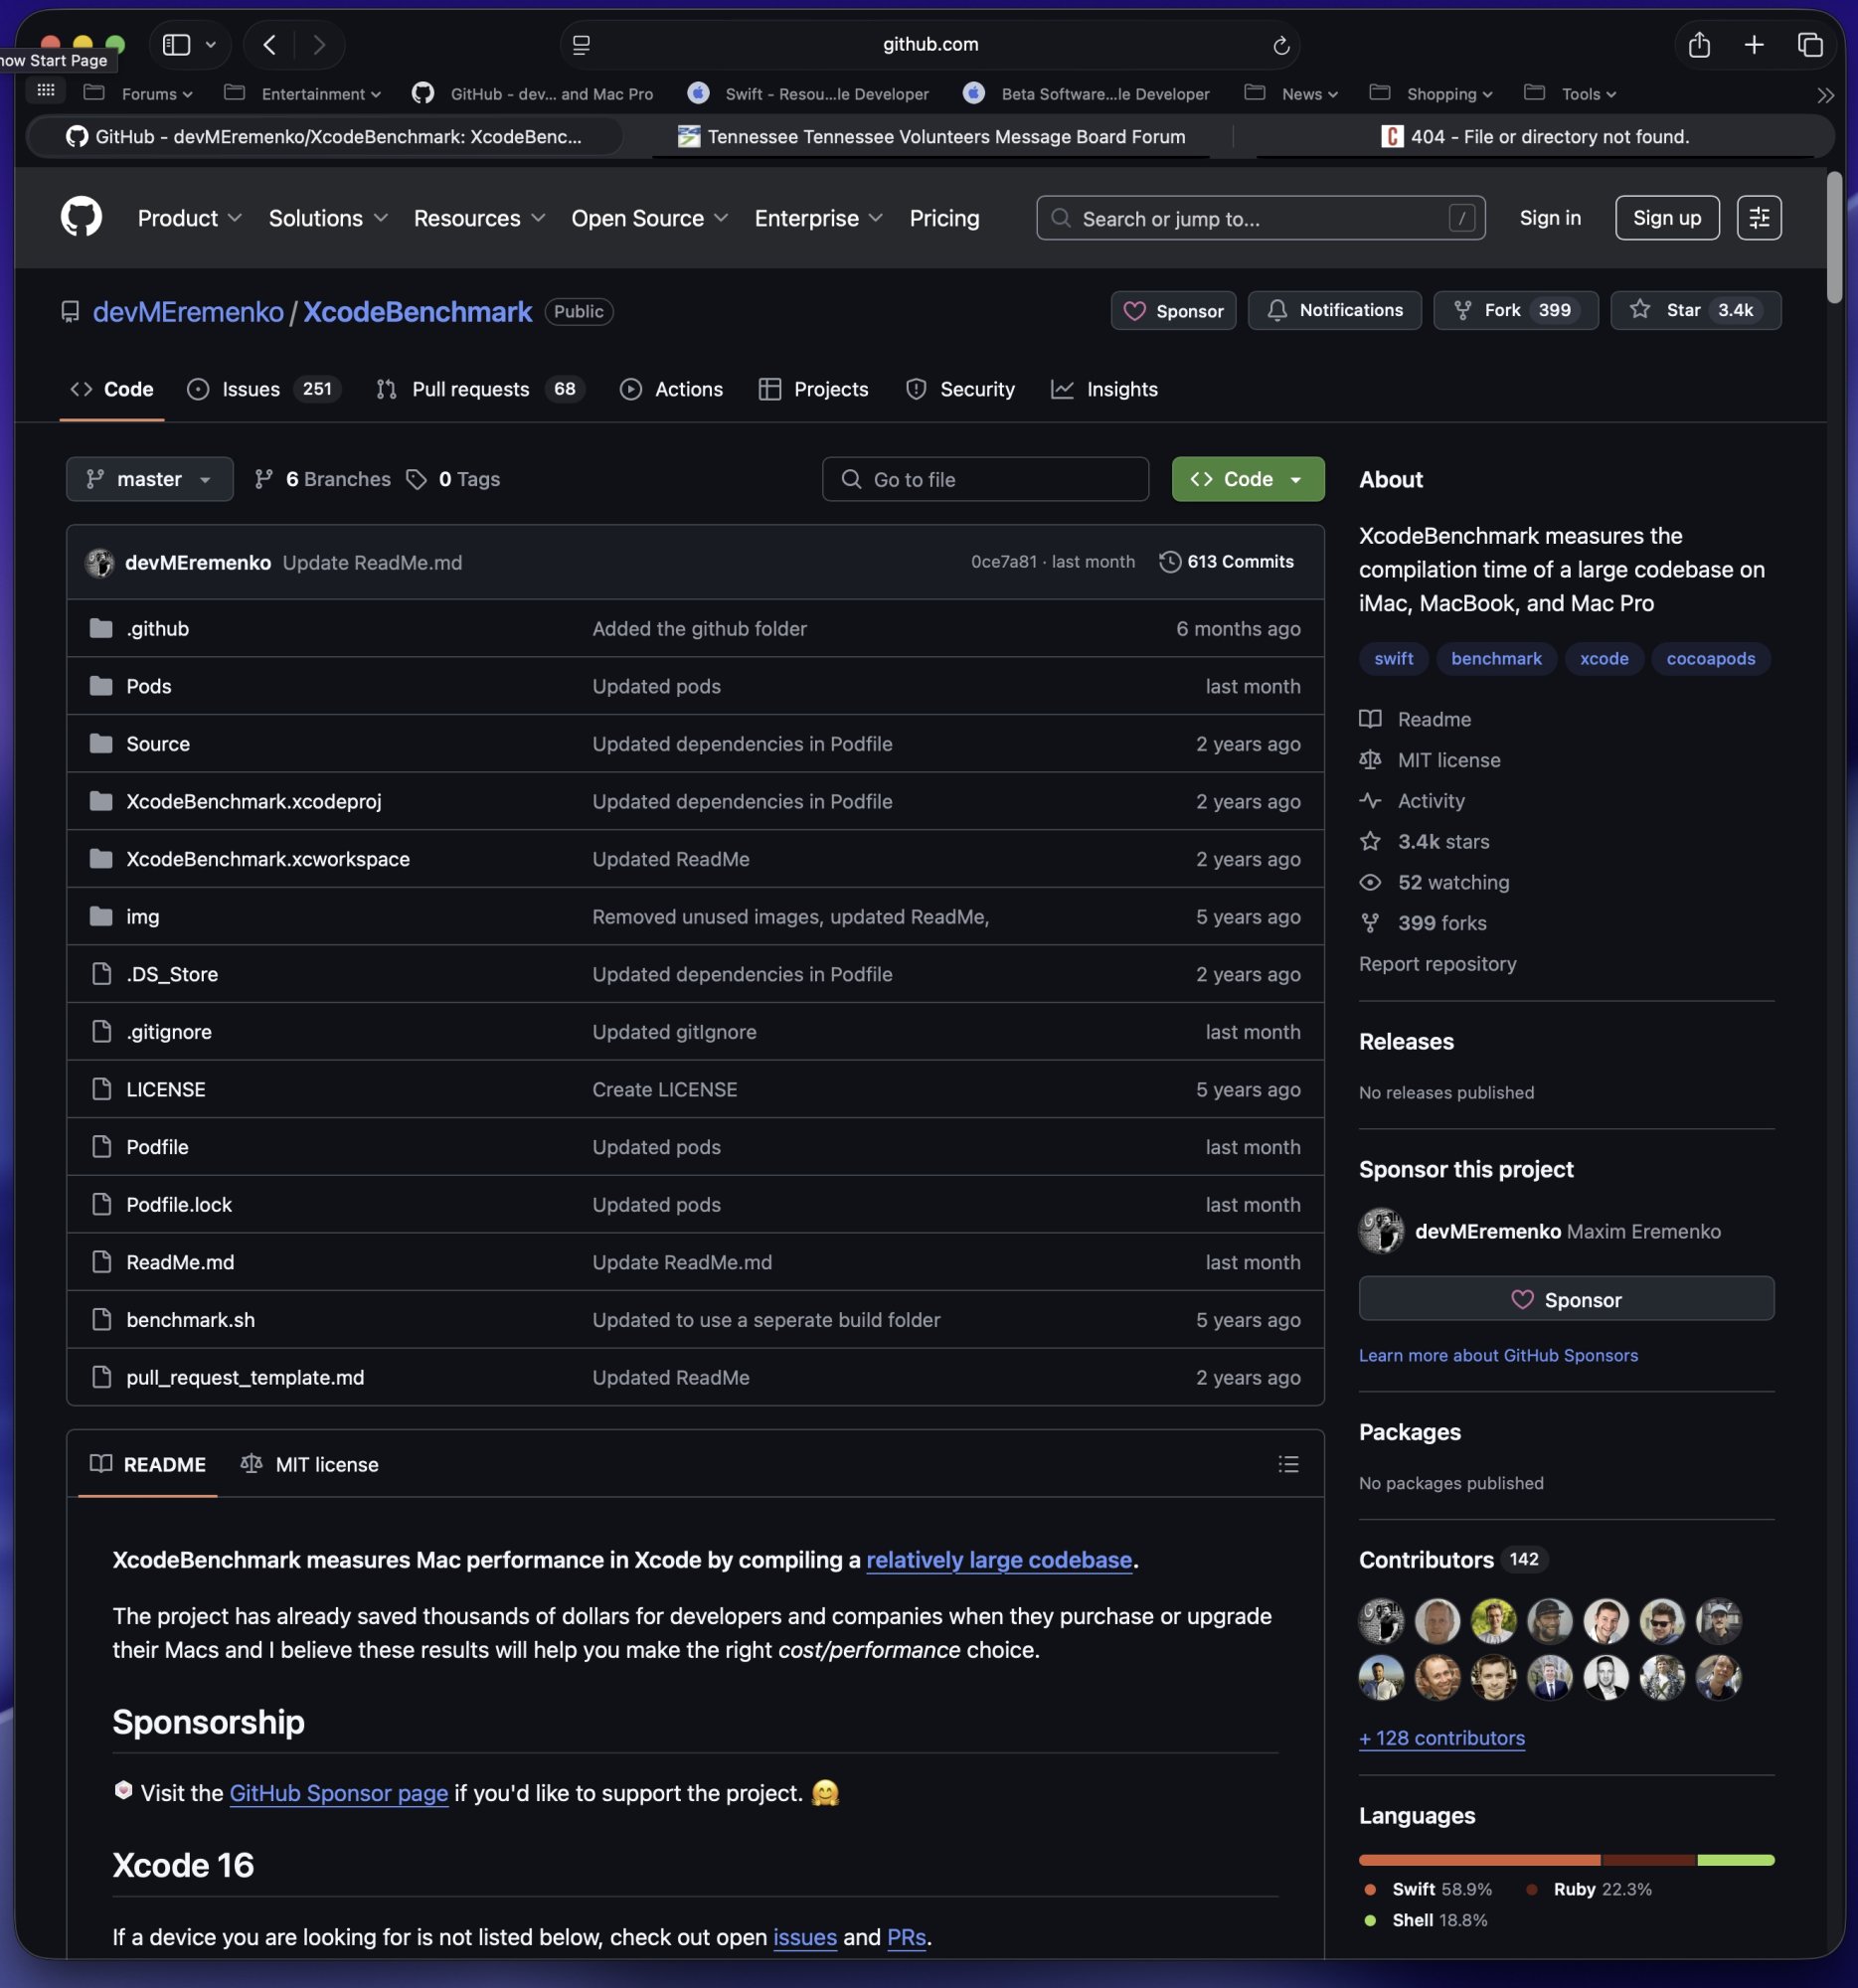Click the Go to file input

(x=985, y=479)
